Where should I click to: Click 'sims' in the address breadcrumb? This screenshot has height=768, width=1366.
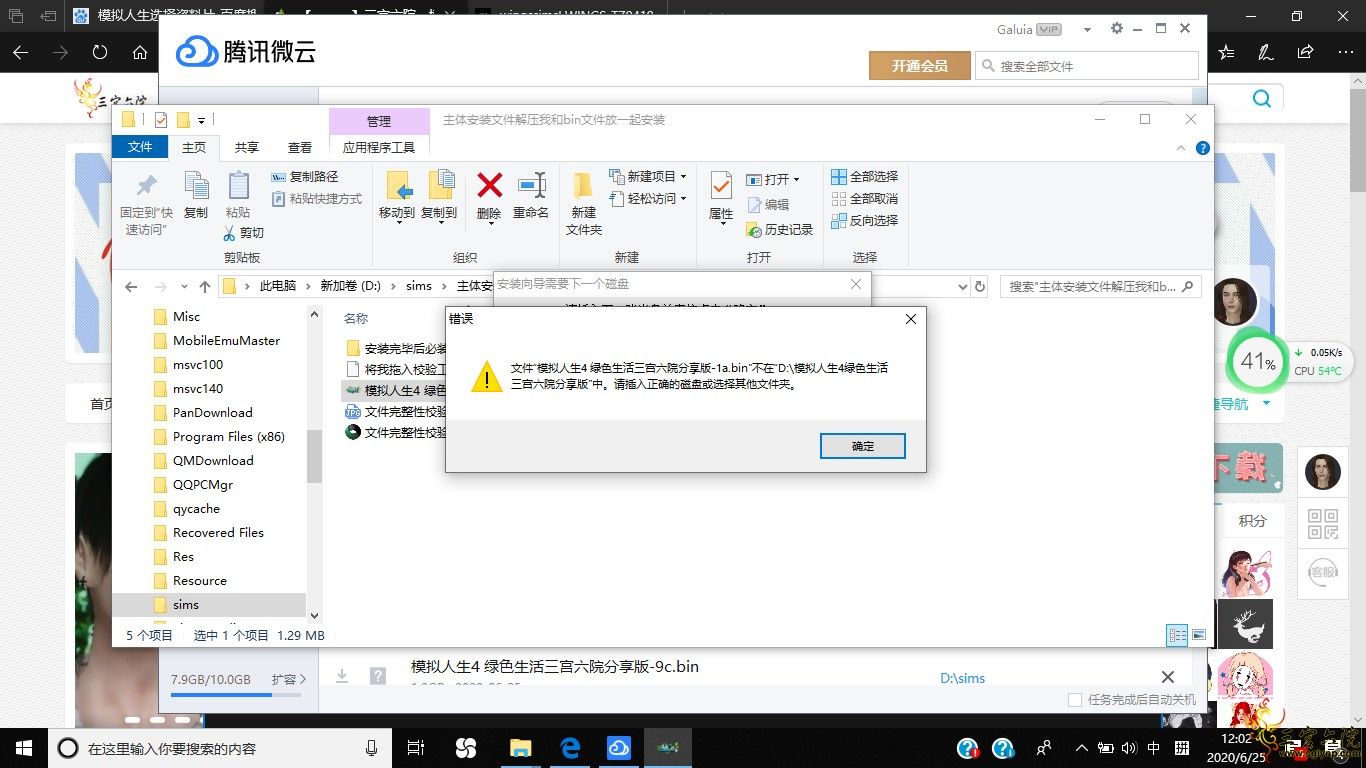tap(419, 286)
